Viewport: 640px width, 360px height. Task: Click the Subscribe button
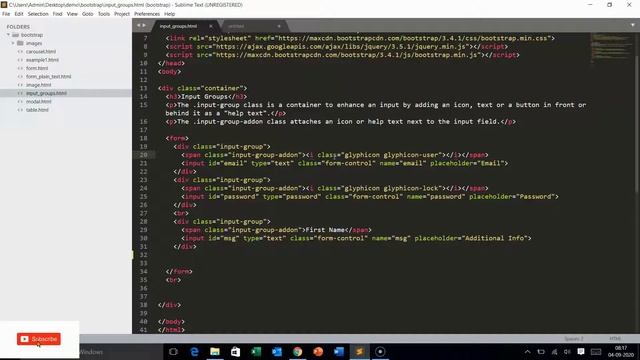click(x=39, y=339)
